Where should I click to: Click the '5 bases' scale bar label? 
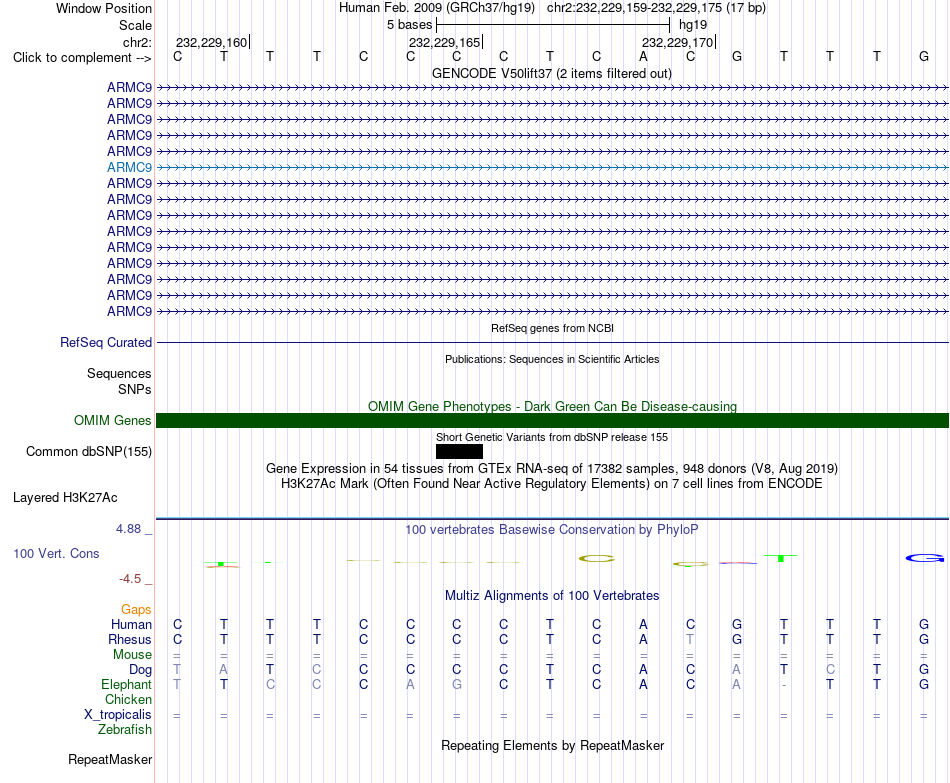[410, 25]
